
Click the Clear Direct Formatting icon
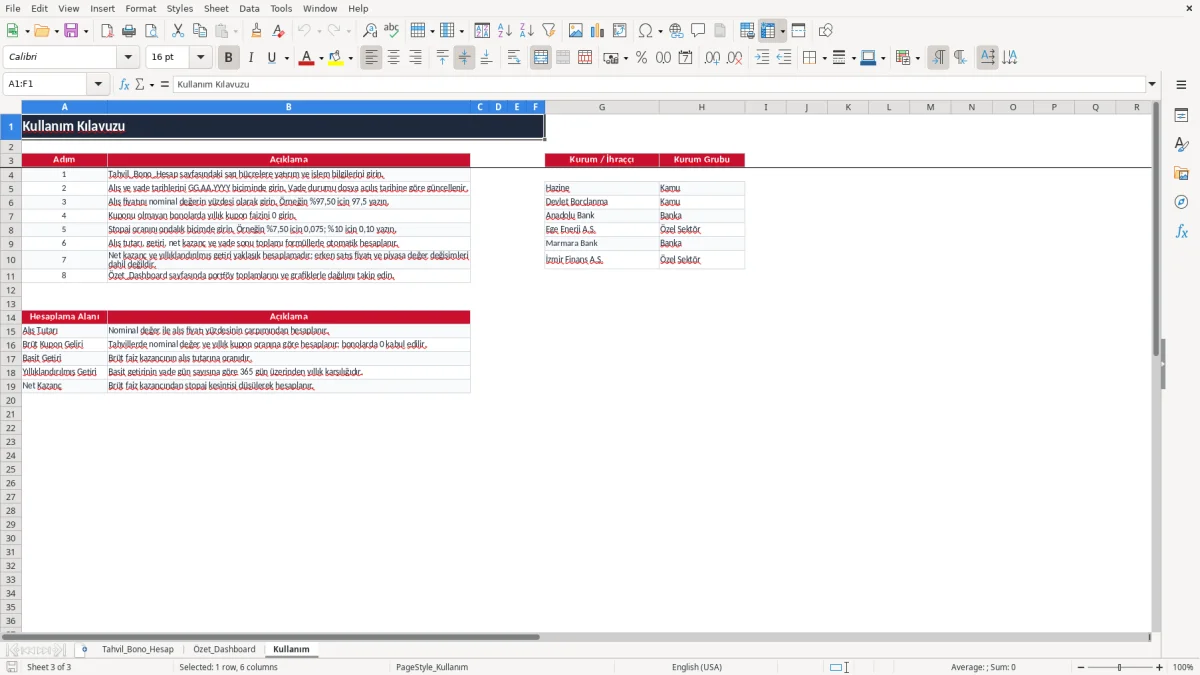tap(281, 31)
